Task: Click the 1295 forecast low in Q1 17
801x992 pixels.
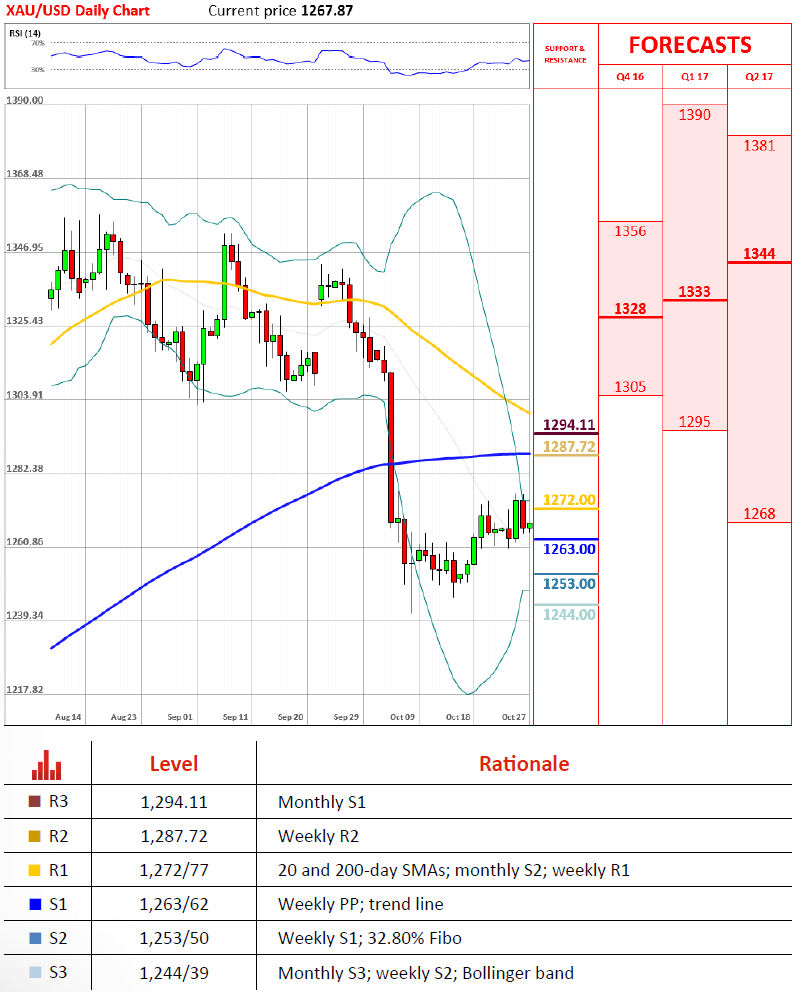Action: click(x=695, y=421)
